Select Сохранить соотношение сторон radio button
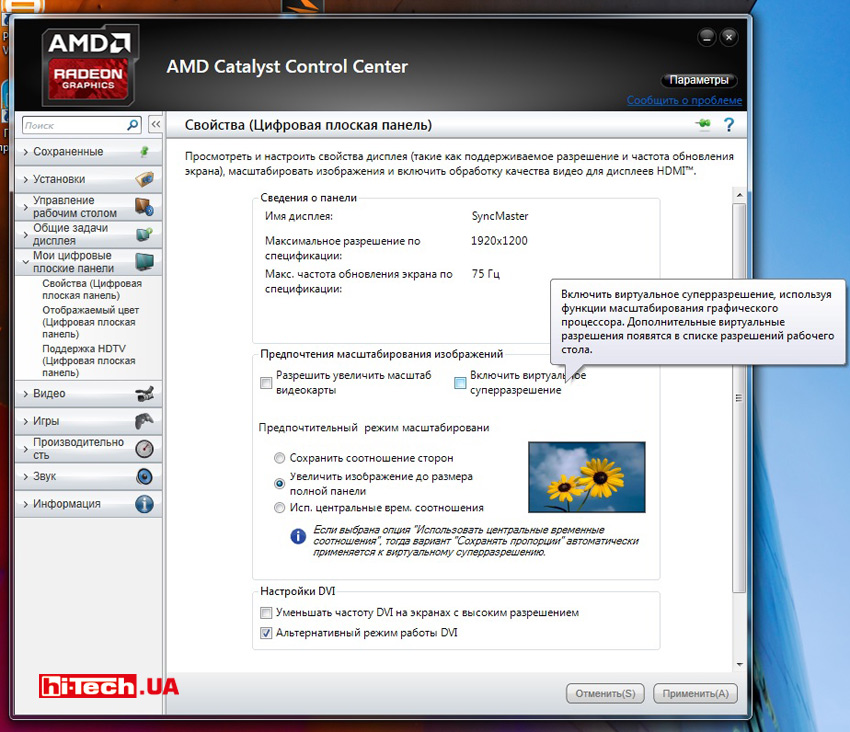This screenshot has width=850, height=732. 280,458
